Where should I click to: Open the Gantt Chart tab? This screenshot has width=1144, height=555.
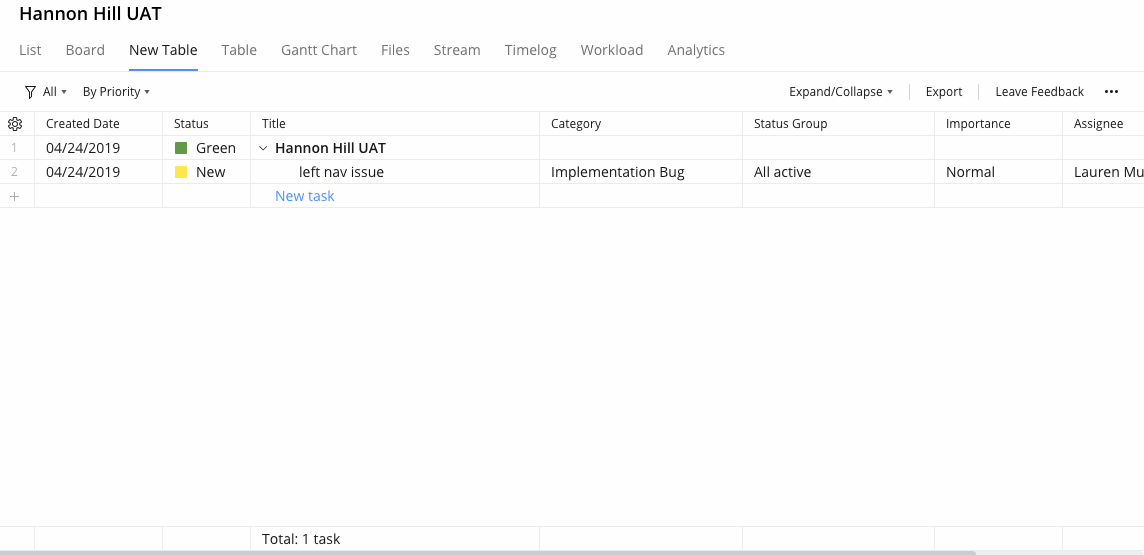pyautogui.click(x=319, y=50)
